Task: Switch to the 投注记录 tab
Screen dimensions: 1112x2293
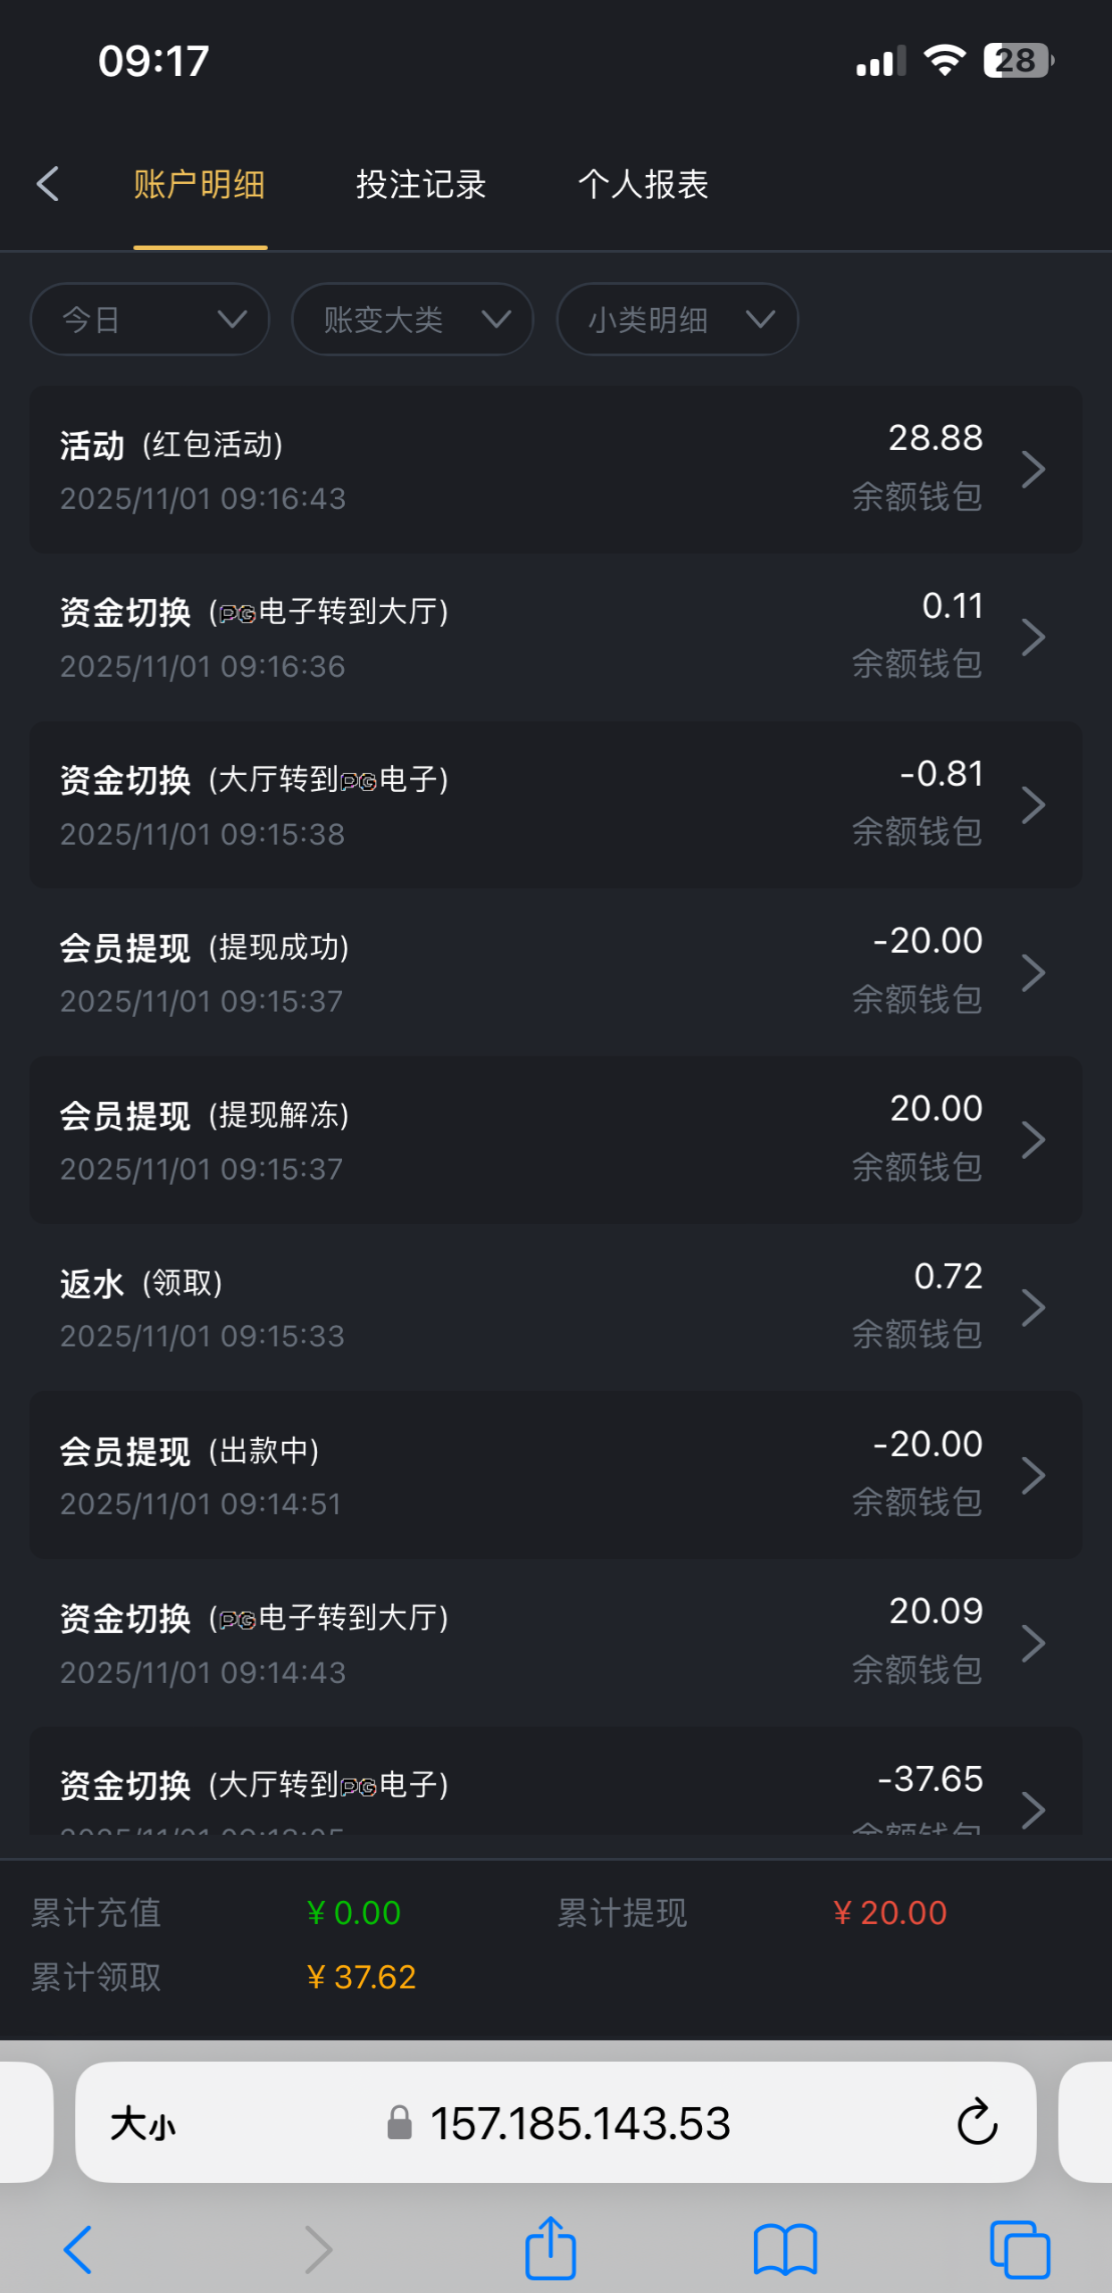Action: pos(421,185)
